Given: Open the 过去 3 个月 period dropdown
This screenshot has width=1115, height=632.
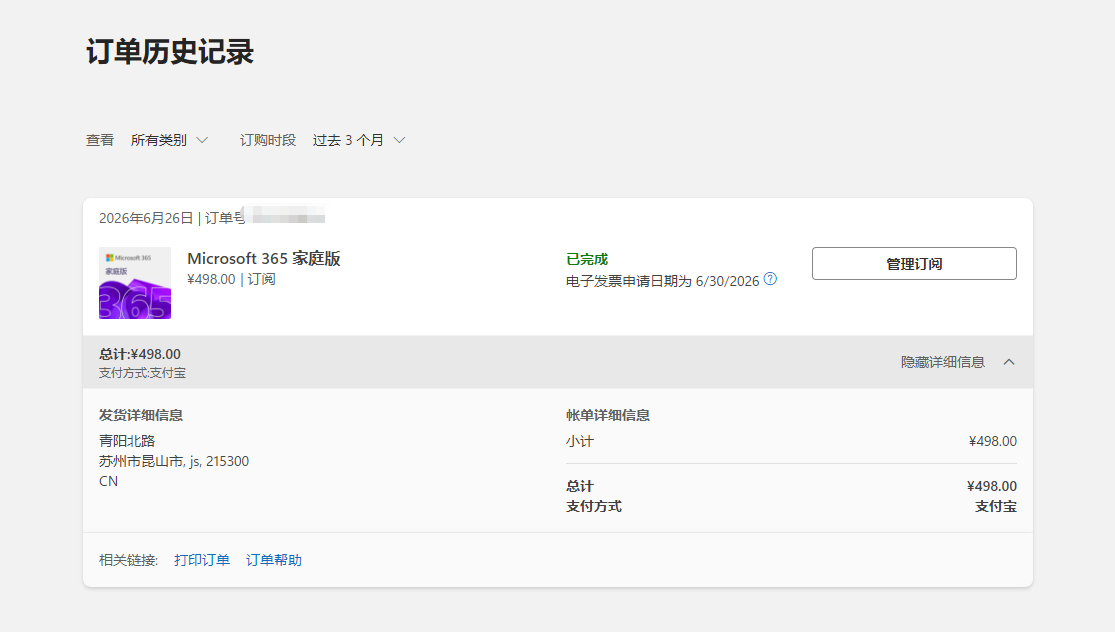Looking at the screenshot, I should (359, 140).
